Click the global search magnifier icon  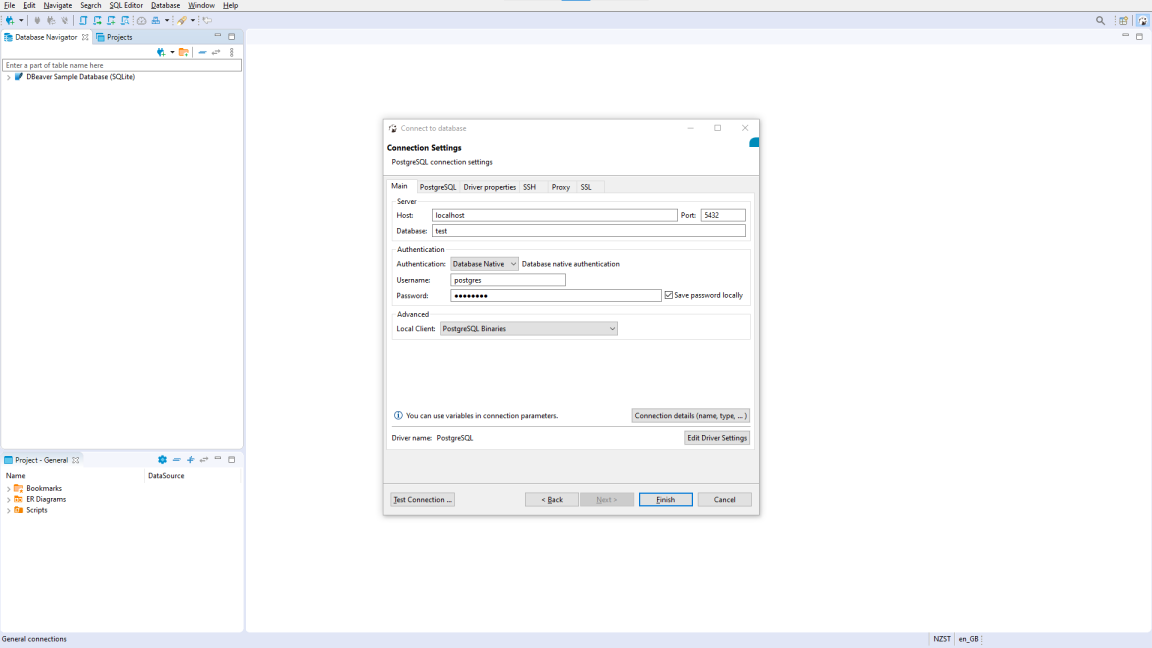click(1100, 21)
